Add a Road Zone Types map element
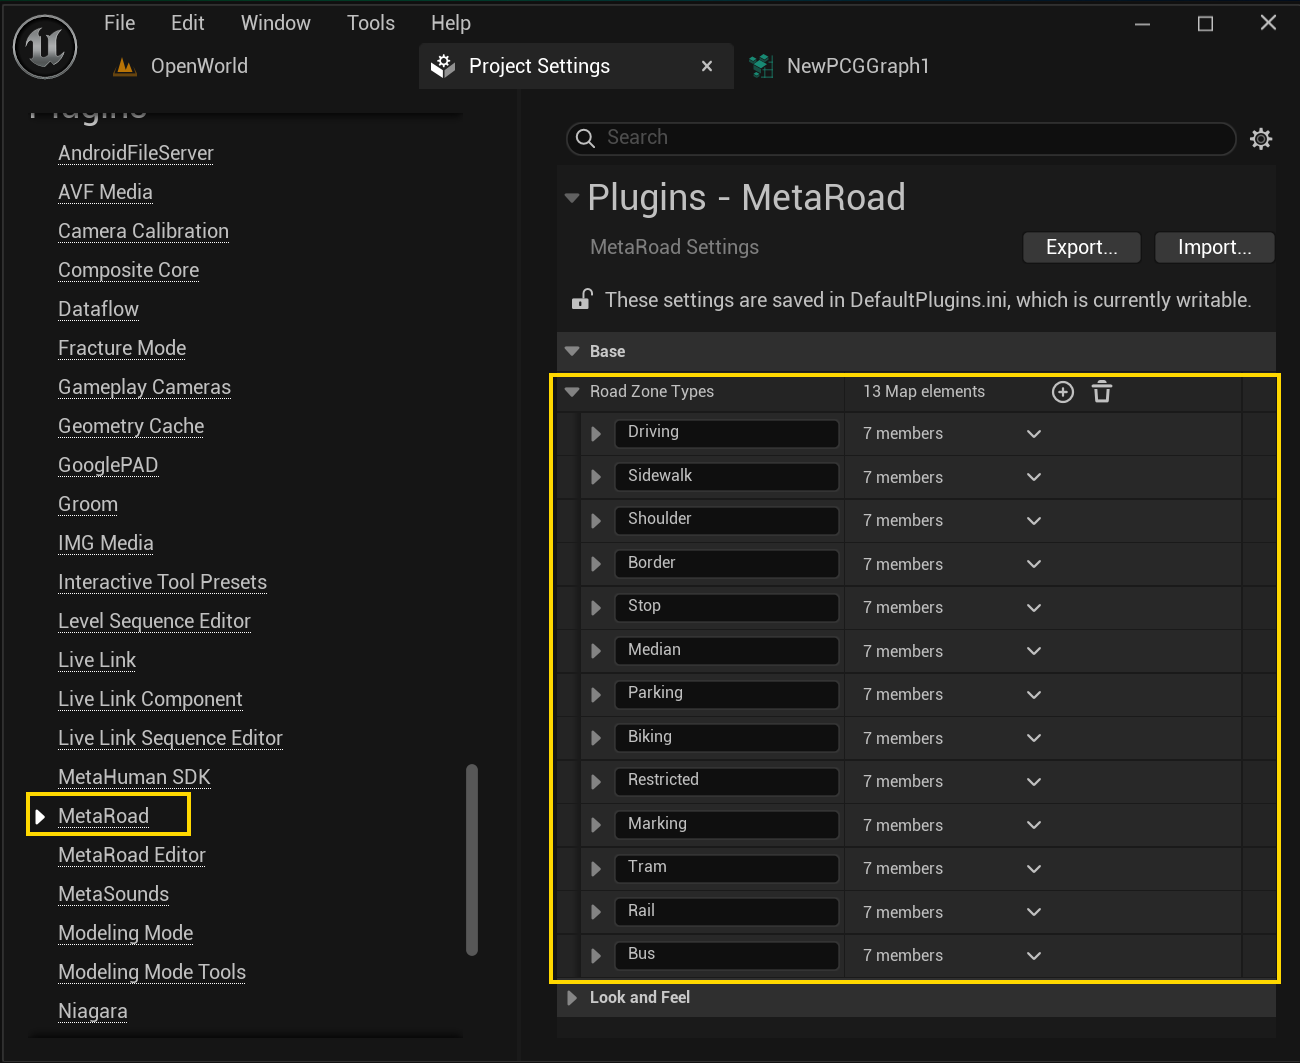1300x1063 pixels. click(1063, 392)
